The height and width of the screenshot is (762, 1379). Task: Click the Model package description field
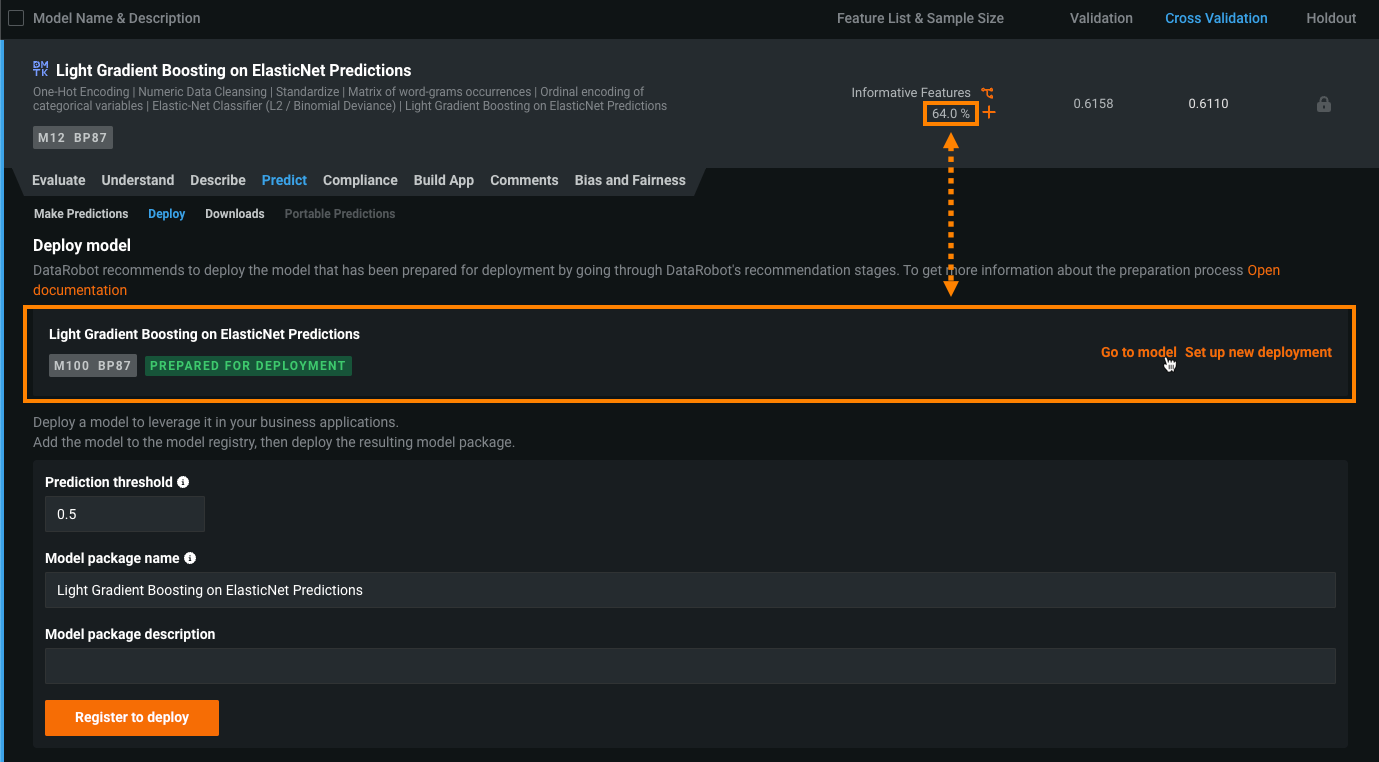[690, 666]
